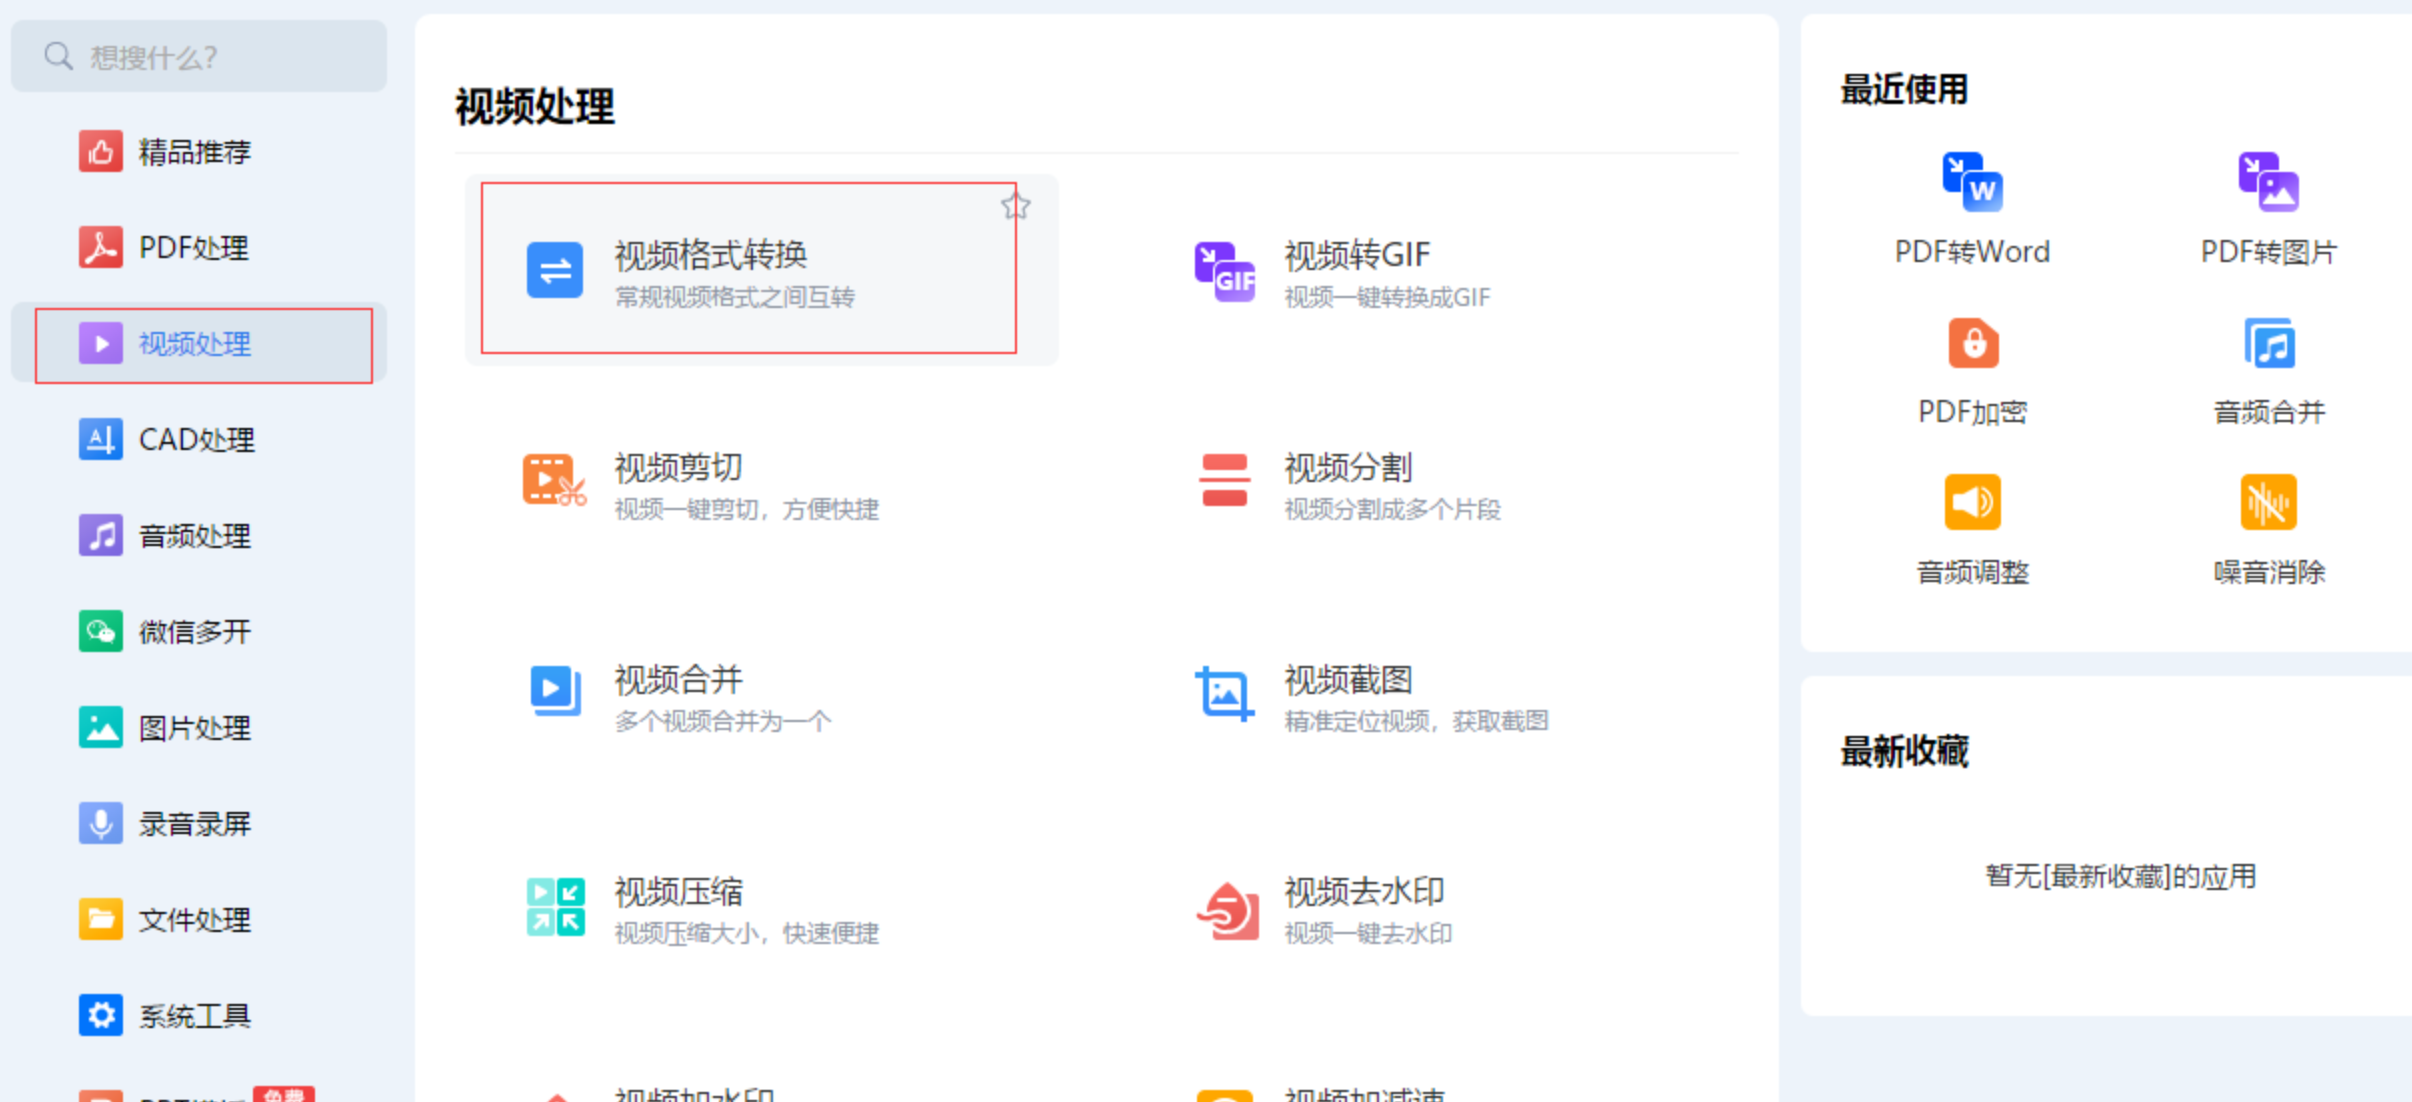2412x1102 pixels.
Task: Open the 精品推荐 sidebar category
Action: [199, 152]
